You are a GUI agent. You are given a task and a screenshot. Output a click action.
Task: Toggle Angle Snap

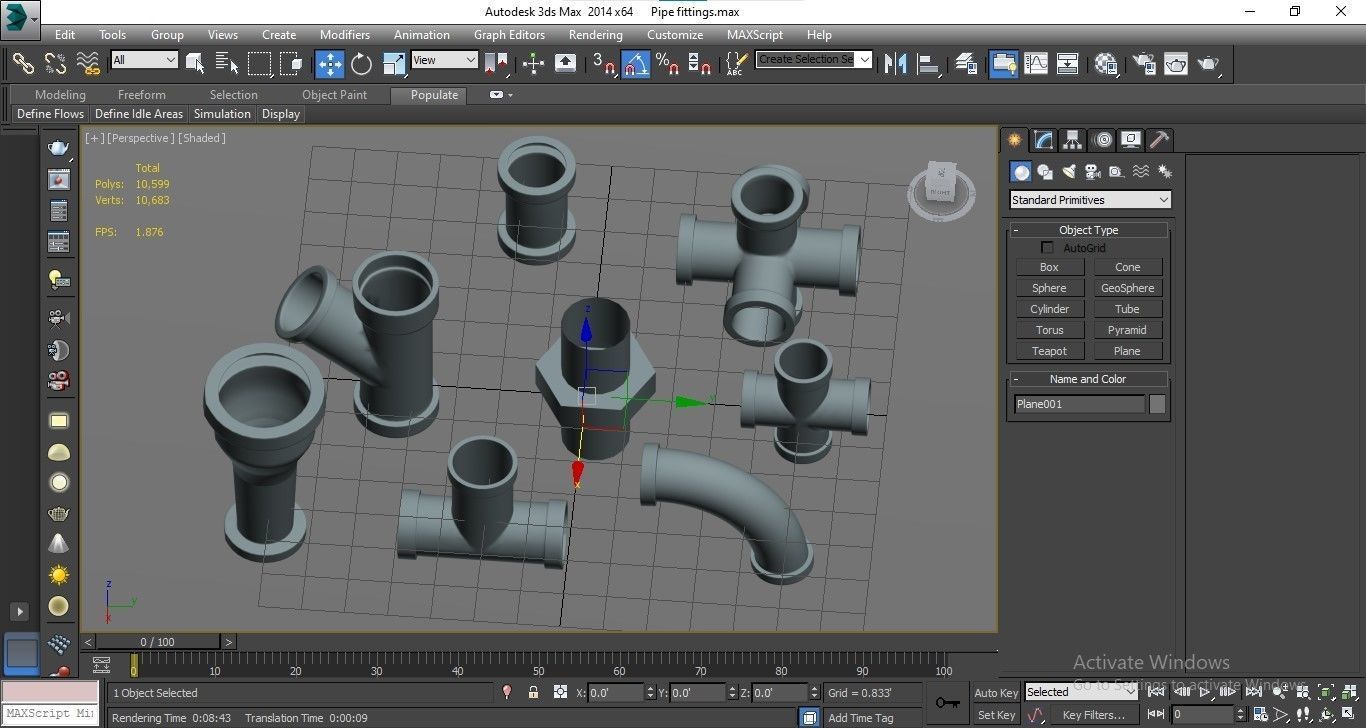(636, 63)
